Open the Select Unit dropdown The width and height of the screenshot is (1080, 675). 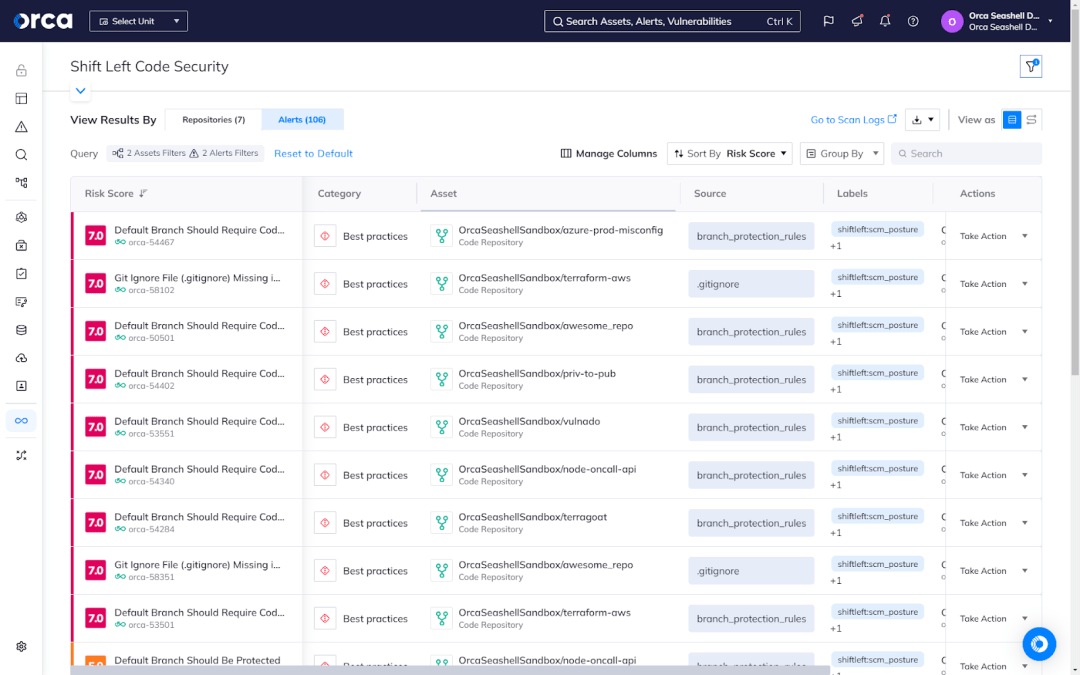tap(138, 21)
